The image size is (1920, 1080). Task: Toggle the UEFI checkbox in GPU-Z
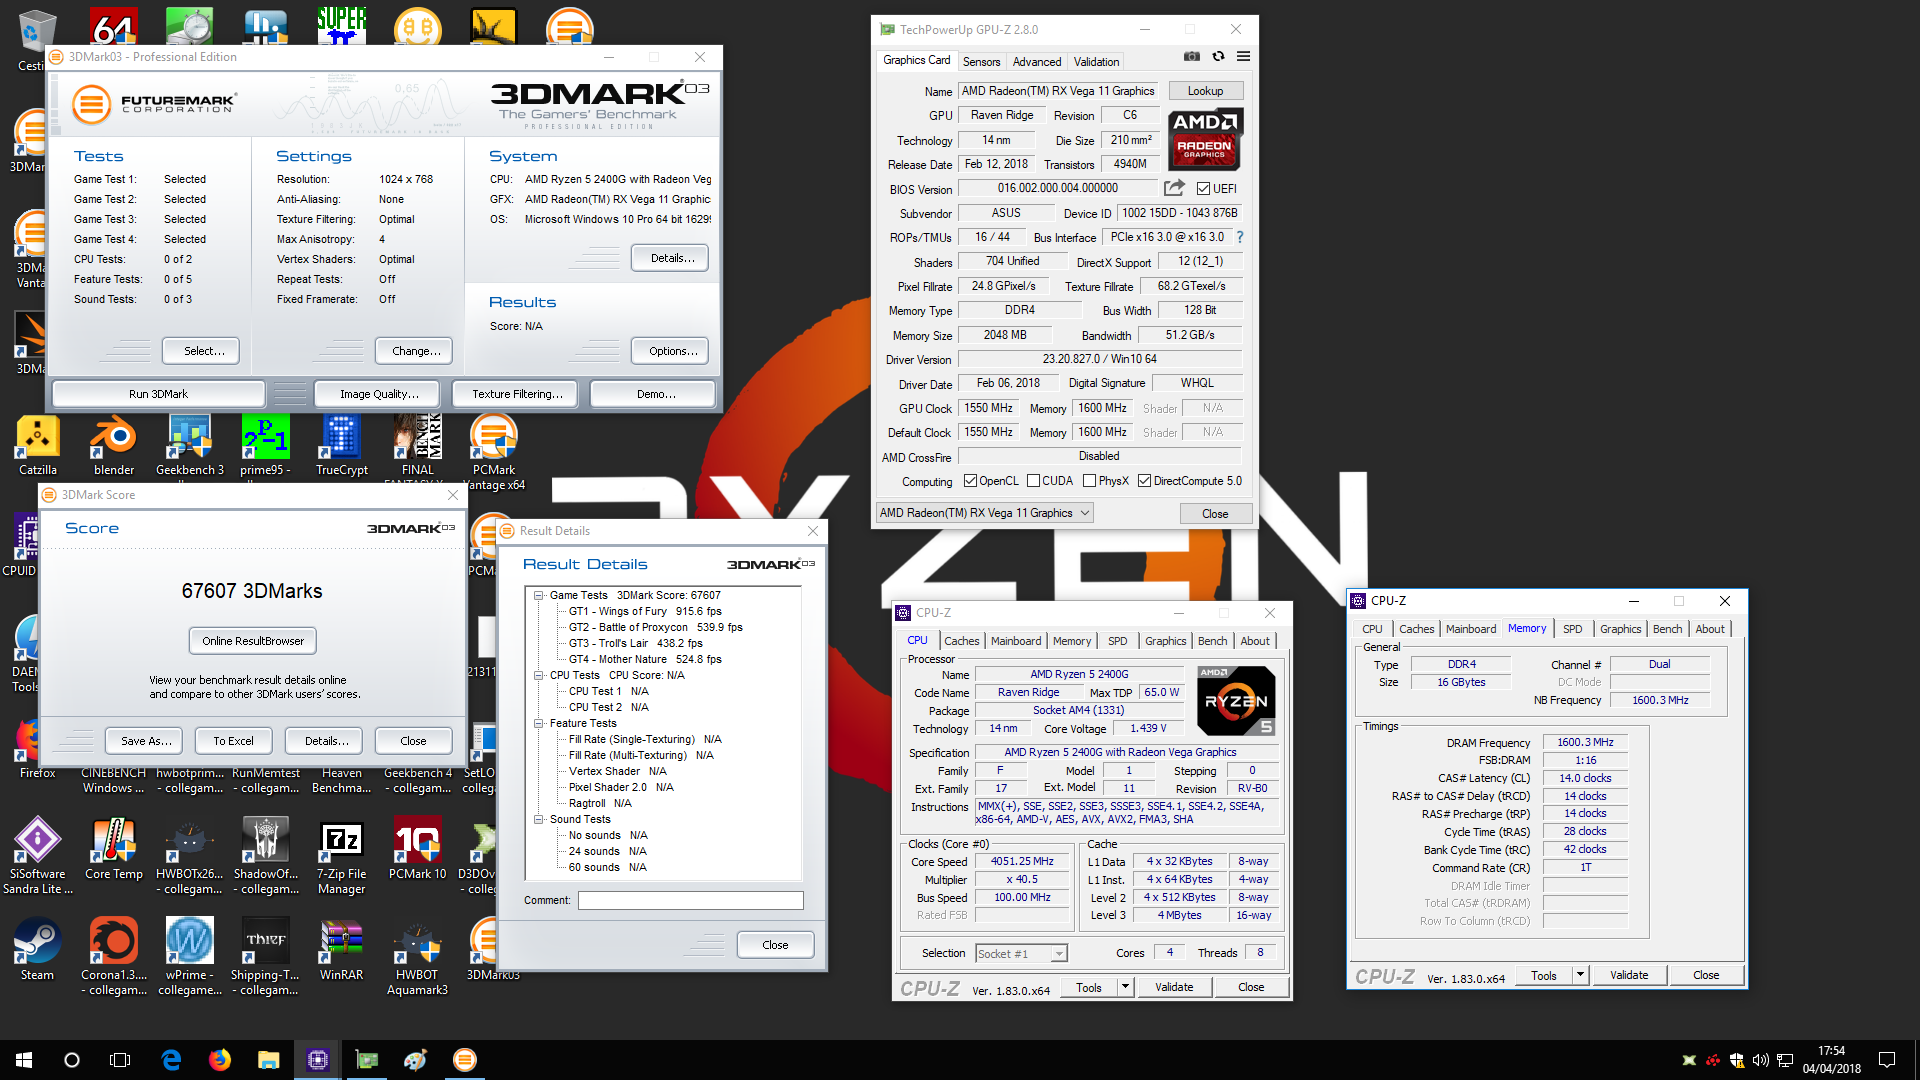point(1204,188)
